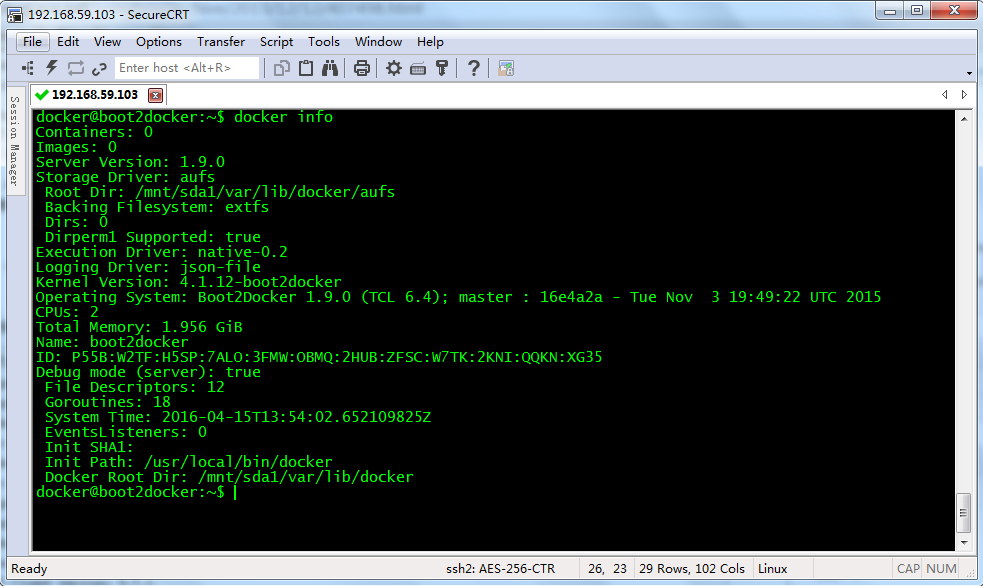
Task: Open the Window menu
Action: [378, 41]
